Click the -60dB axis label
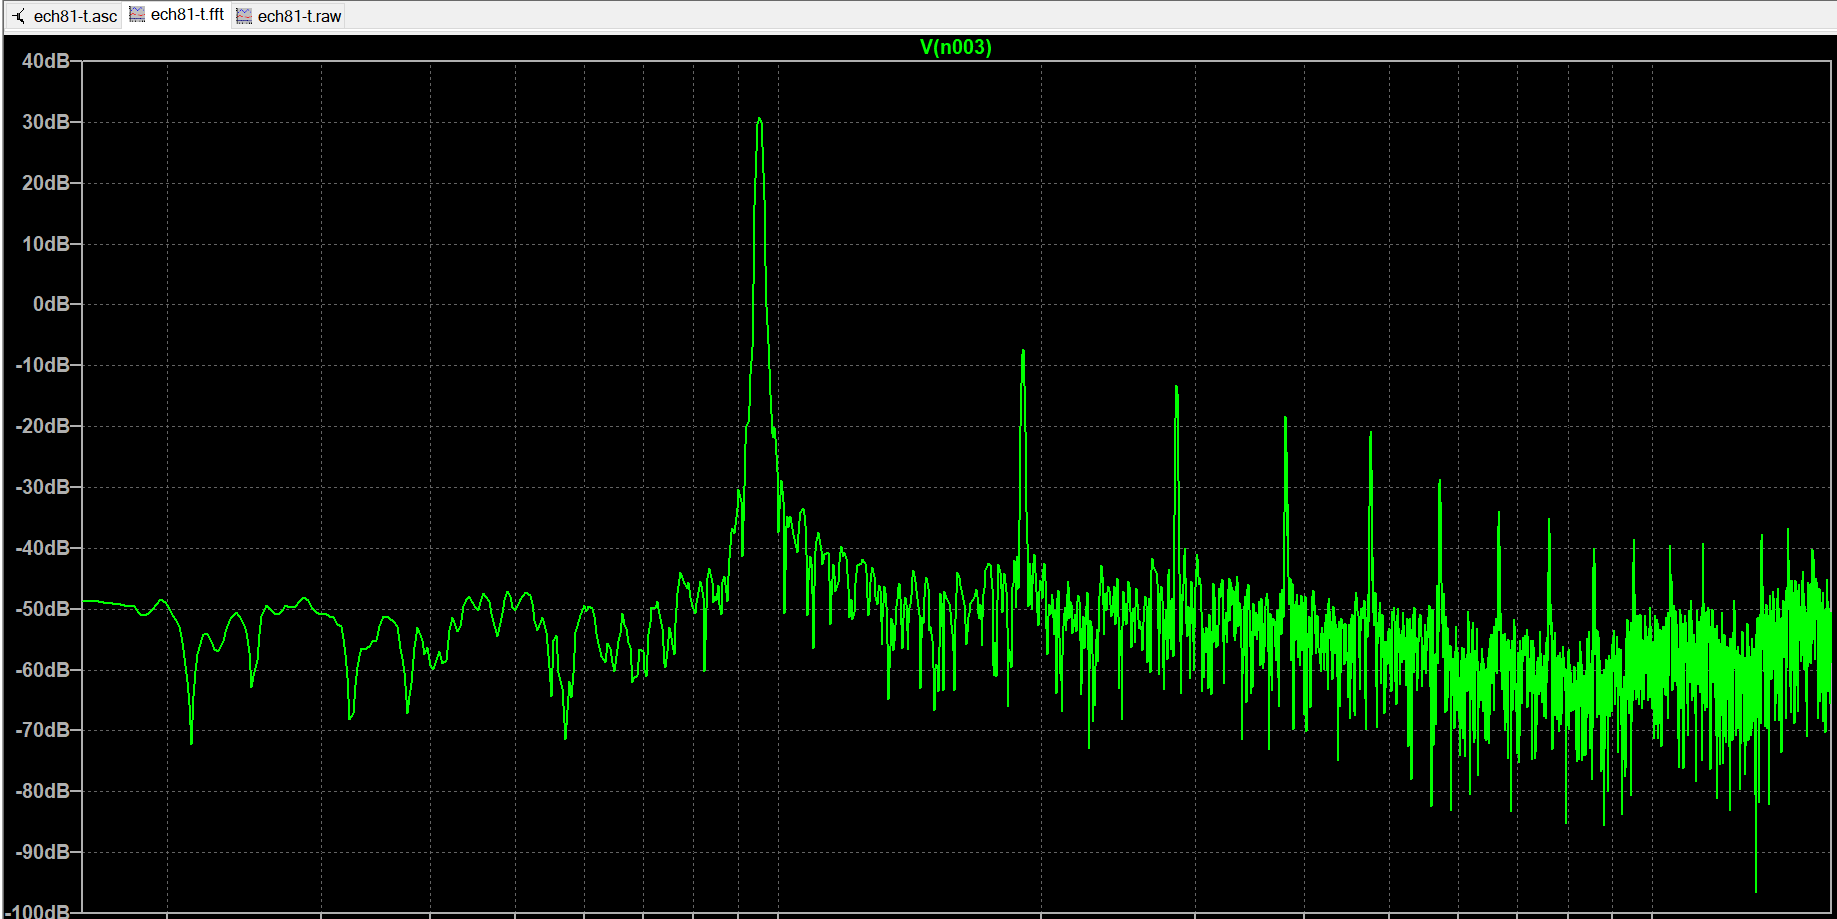Screen dimensions: 1837x919 point(43,670)
